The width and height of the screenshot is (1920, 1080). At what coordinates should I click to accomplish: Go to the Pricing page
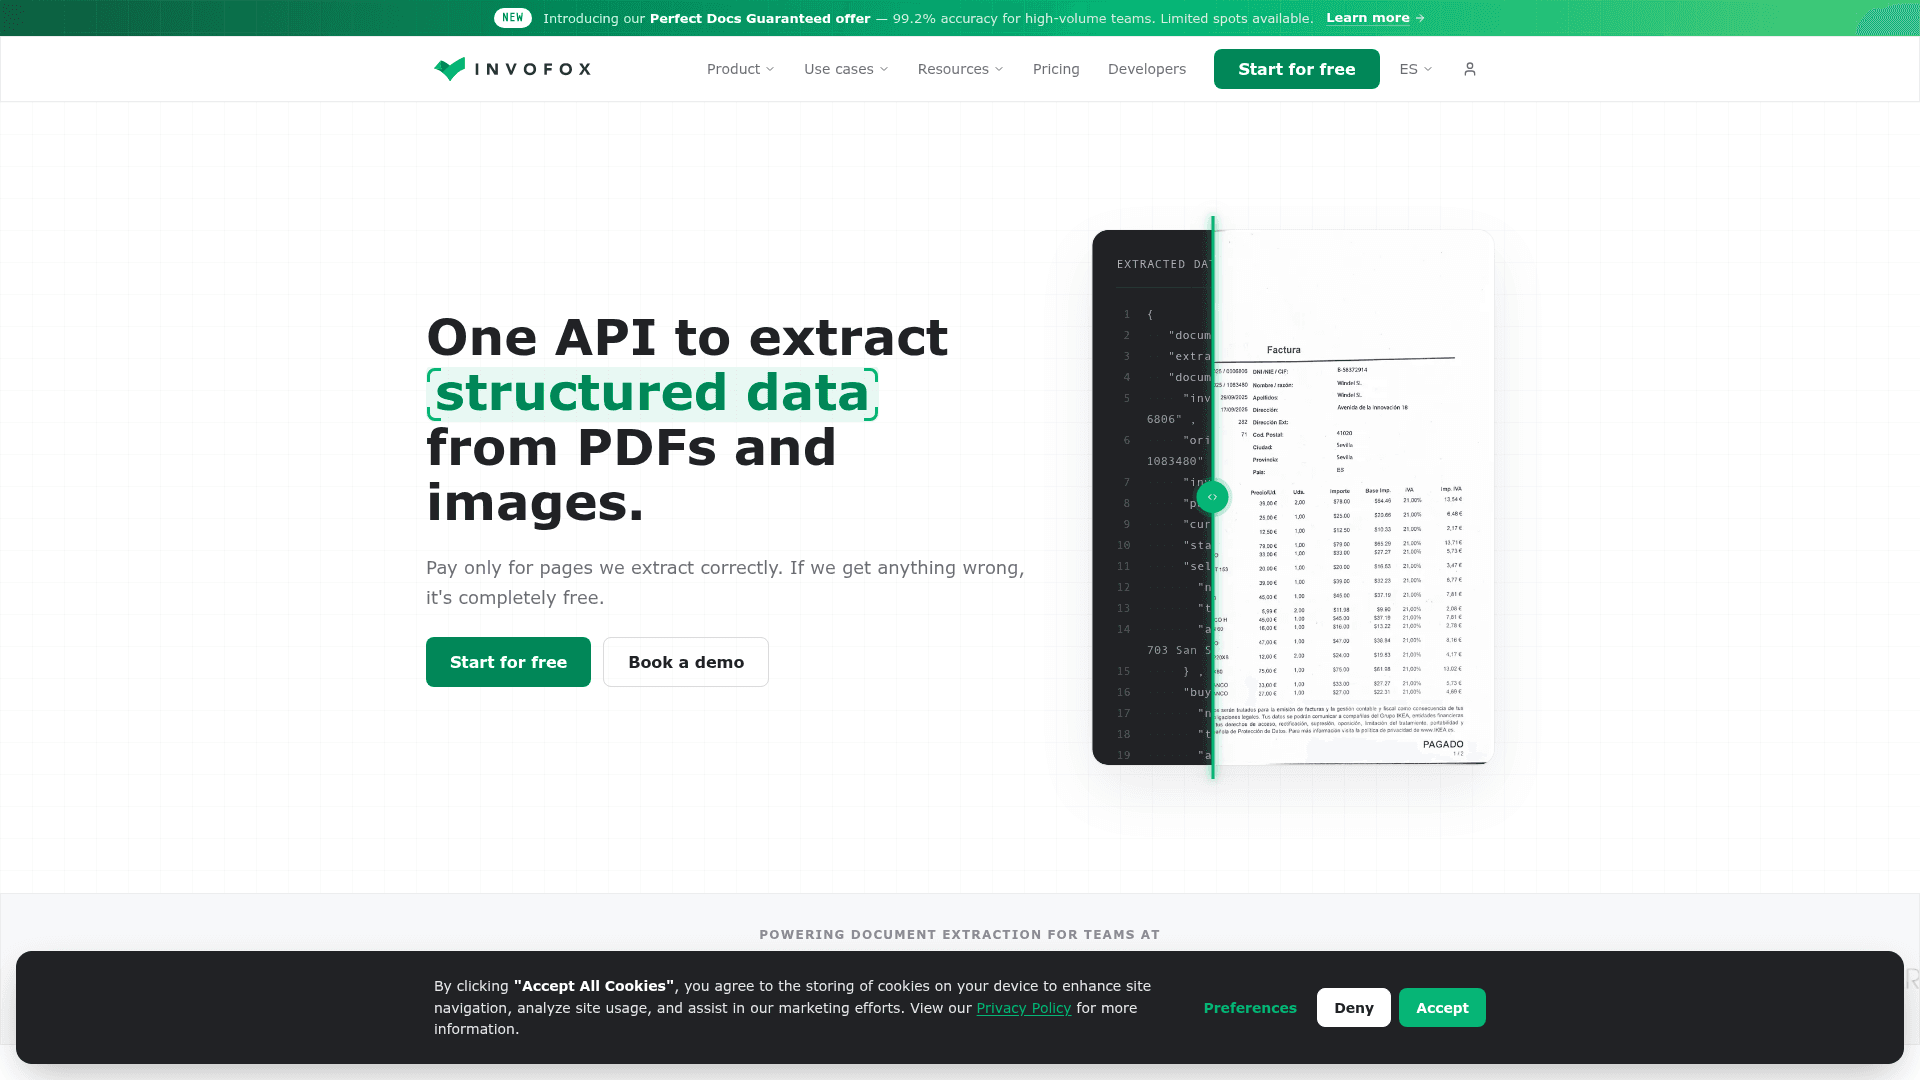(1056, 69)
